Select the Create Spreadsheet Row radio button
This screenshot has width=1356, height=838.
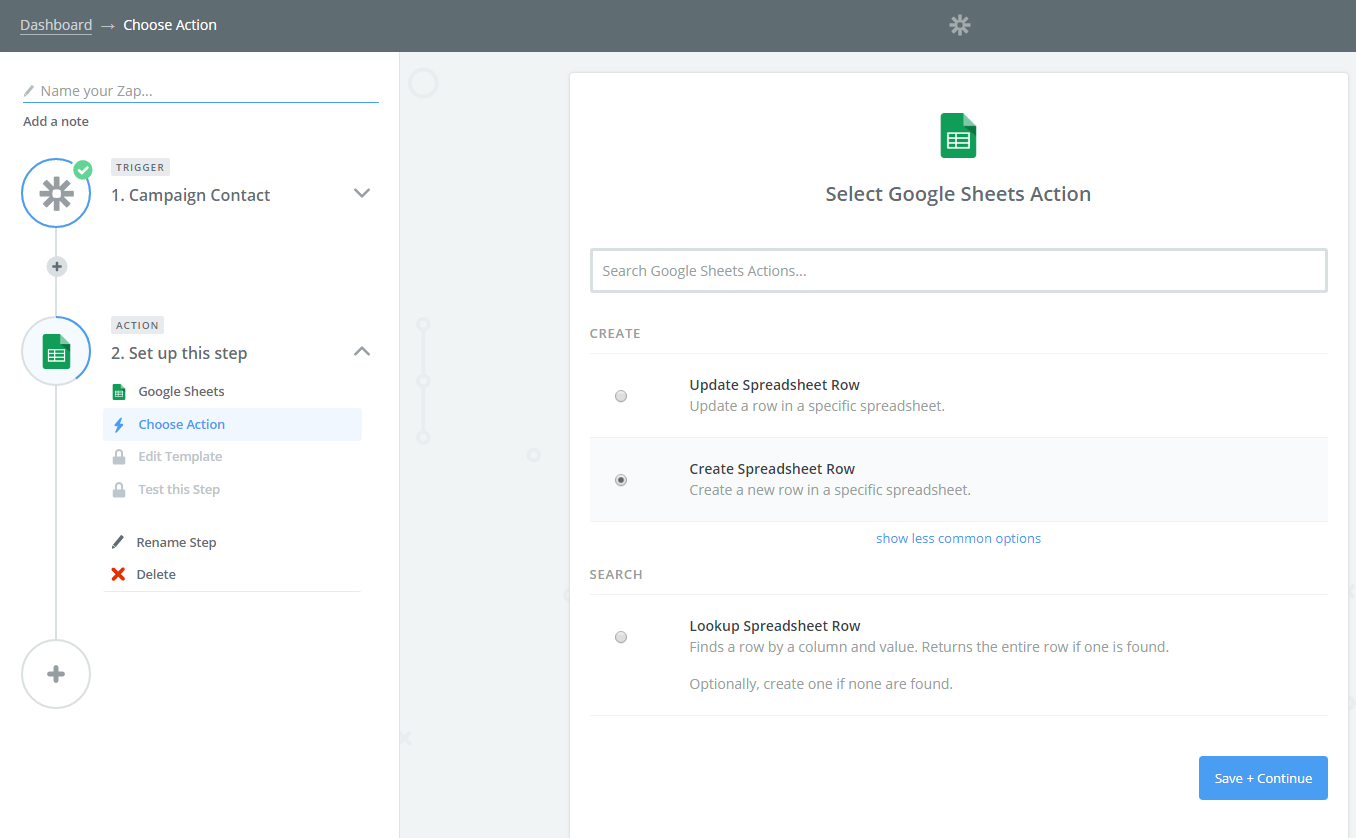(621, 480)
